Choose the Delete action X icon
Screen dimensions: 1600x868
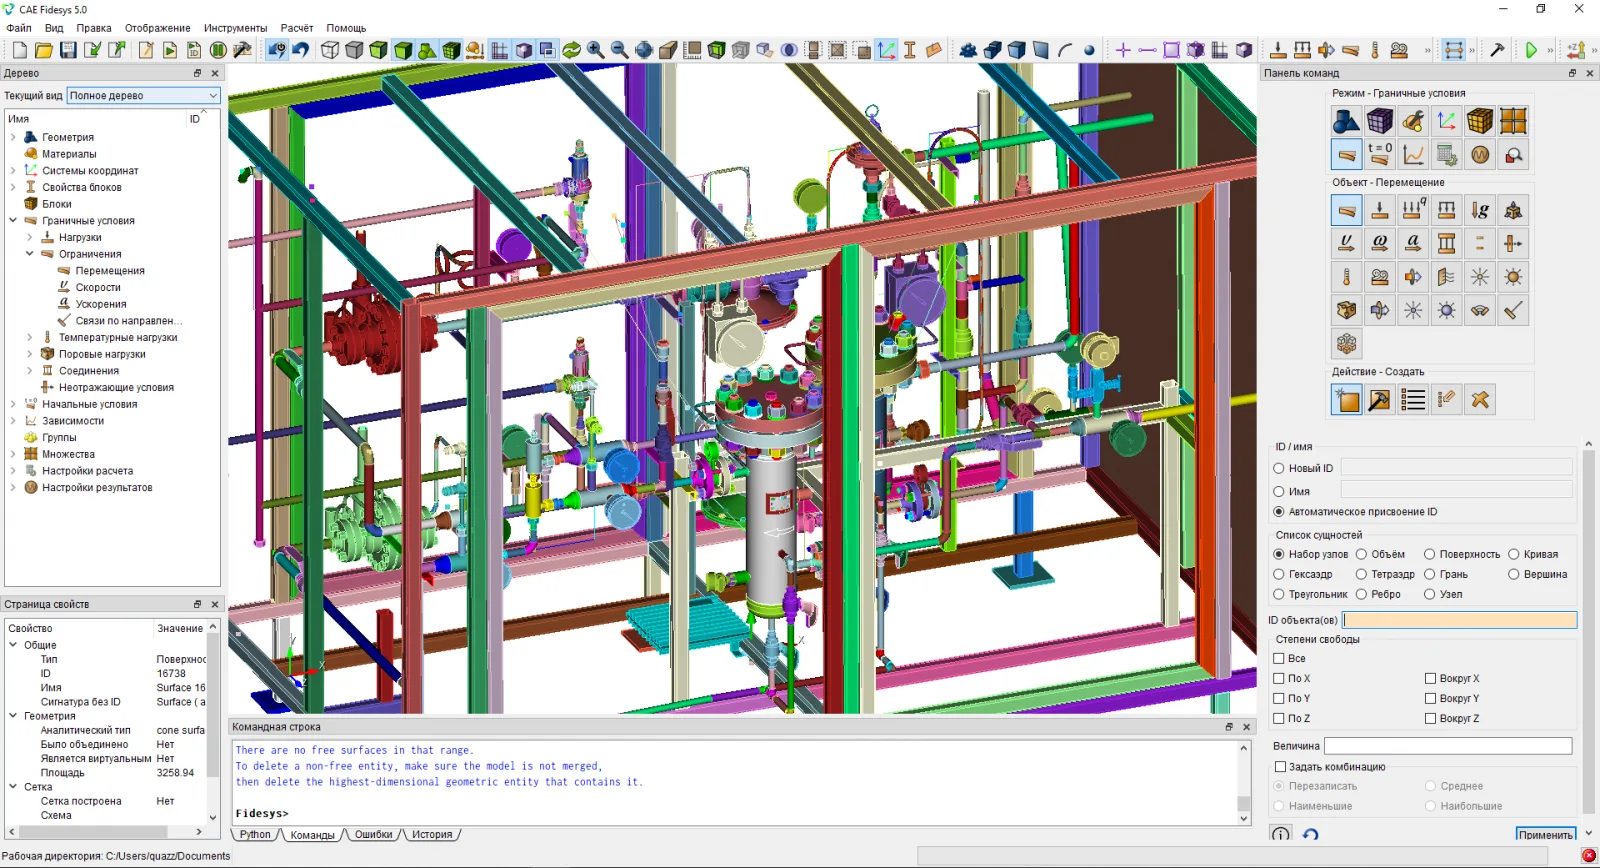tap(1480, 400)
